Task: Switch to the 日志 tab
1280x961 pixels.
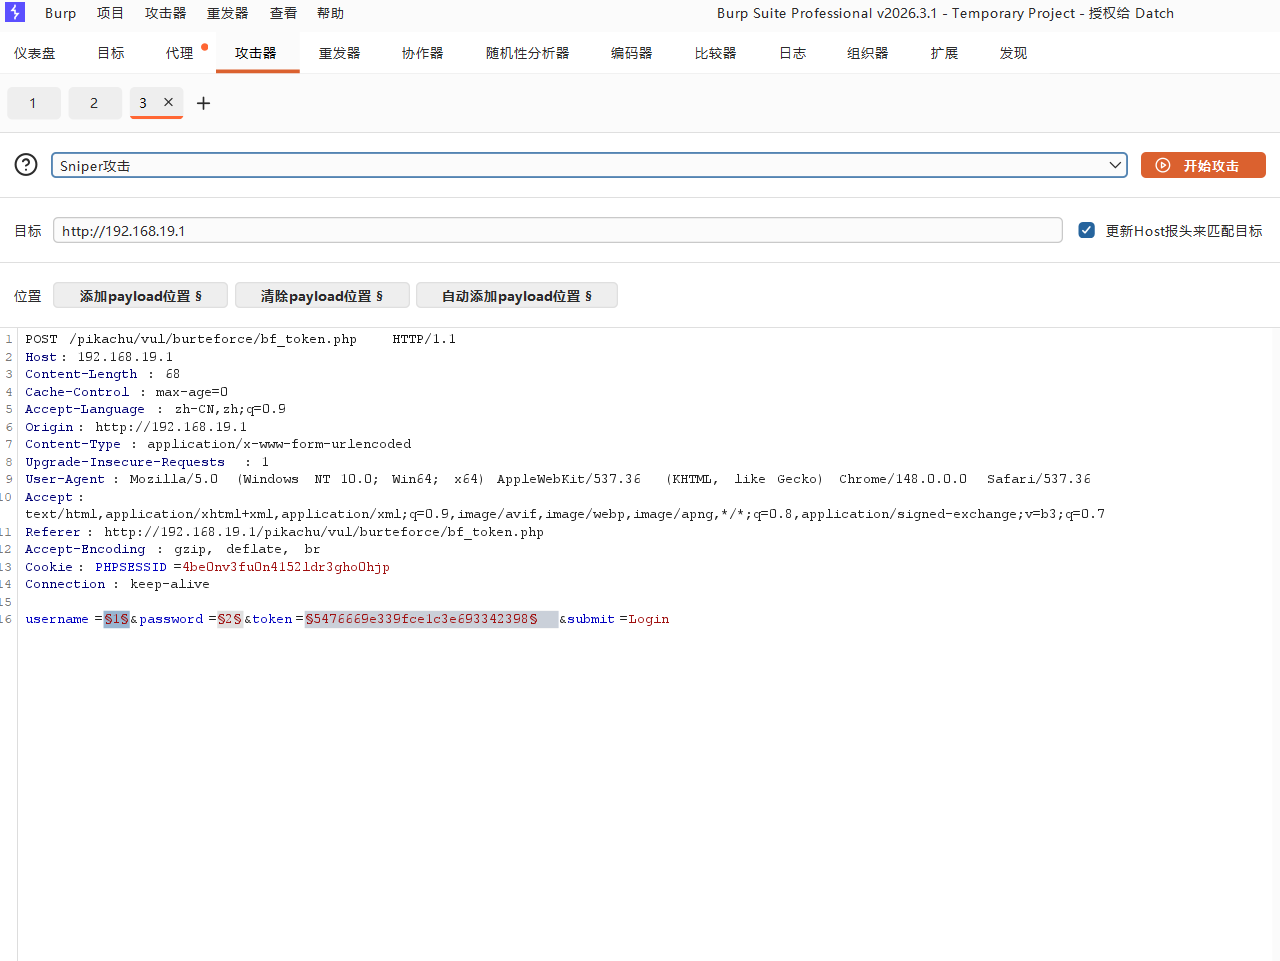Action: [793, 53]
